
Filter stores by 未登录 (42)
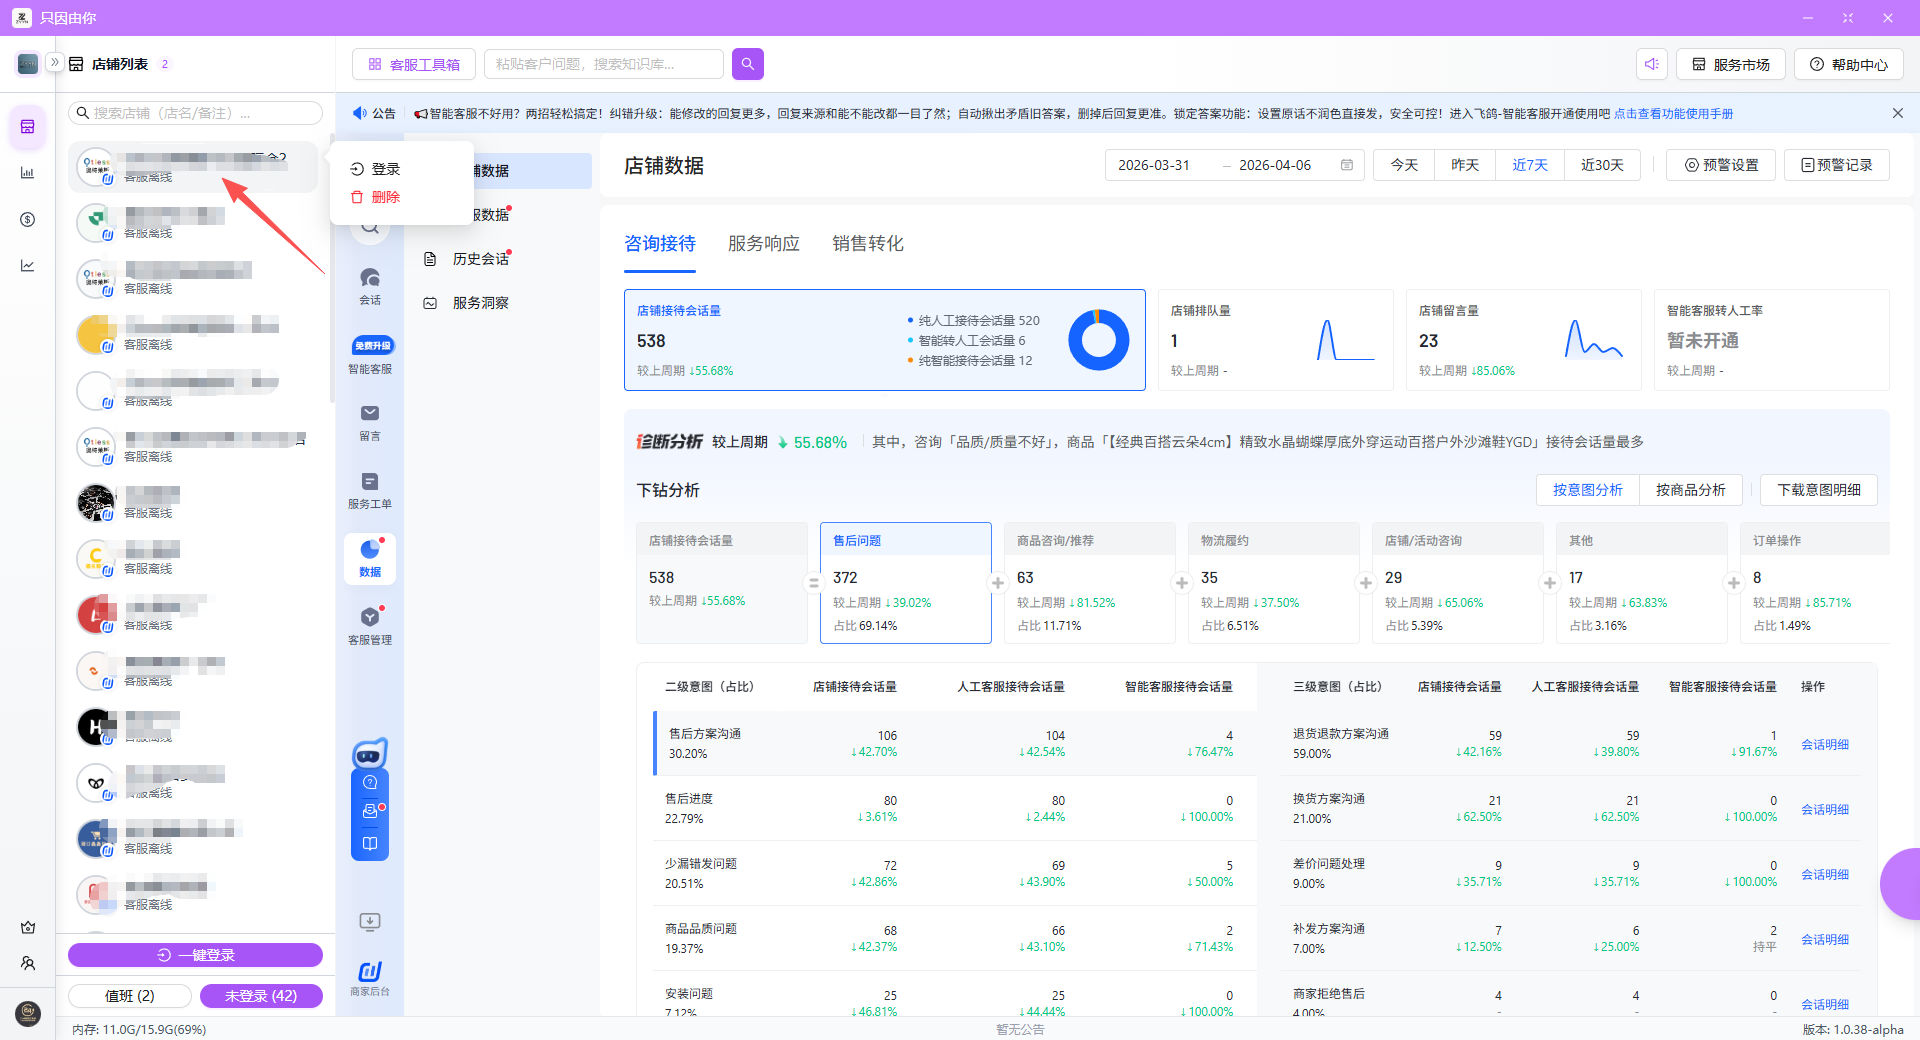click(261, 996)
